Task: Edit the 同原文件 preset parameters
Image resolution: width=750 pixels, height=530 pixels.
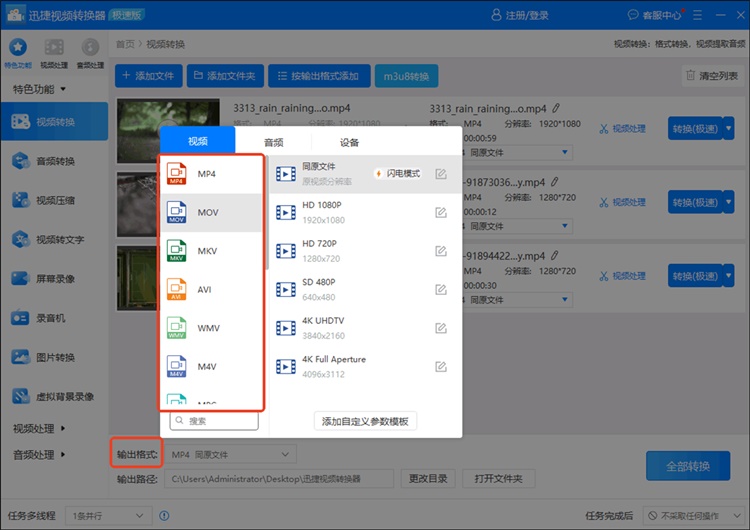Action: pyautogui.click(x=441, y=174)
